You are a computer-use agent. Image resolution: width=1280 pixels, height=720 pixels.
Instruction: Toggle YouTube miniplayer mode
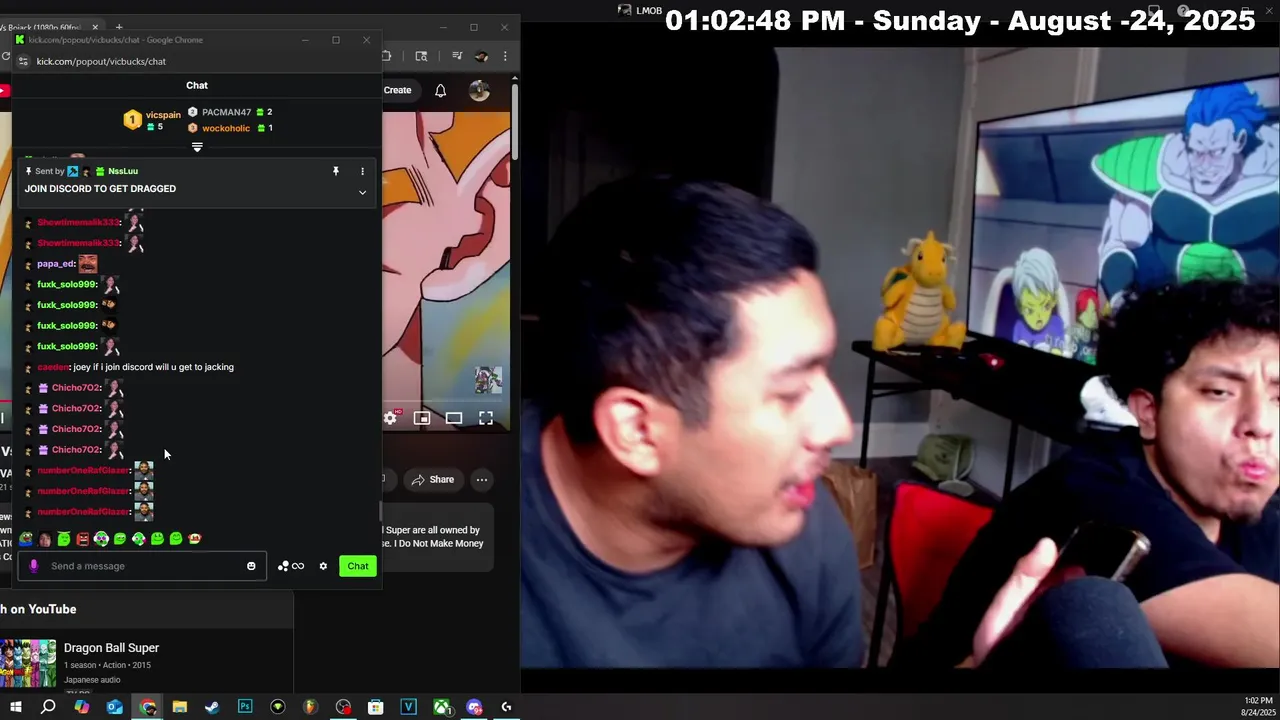coord(422,418)
